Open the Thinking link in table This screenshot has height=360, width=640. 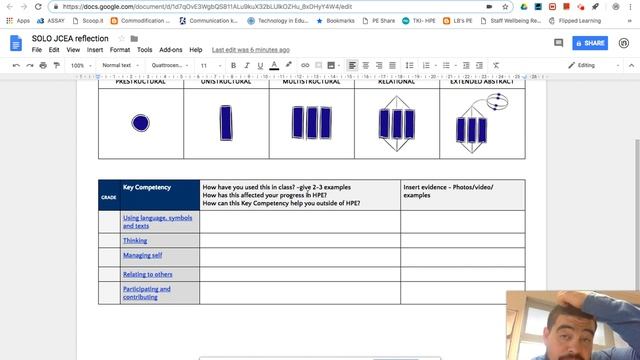pos(135,240)
